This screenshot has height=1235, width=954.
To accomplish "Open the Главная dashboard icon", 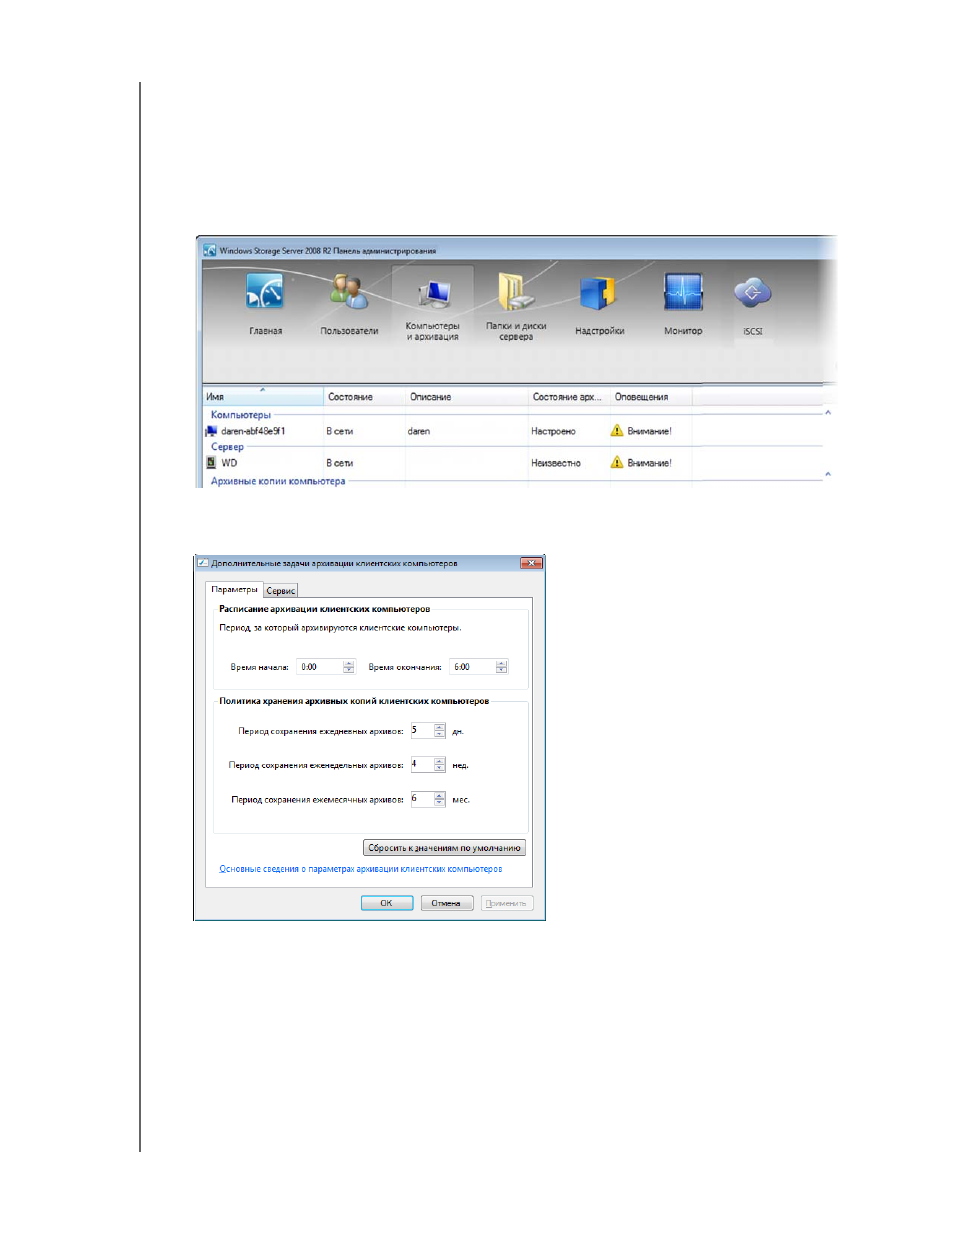I will pyautogui.click(x=265, y=292).
